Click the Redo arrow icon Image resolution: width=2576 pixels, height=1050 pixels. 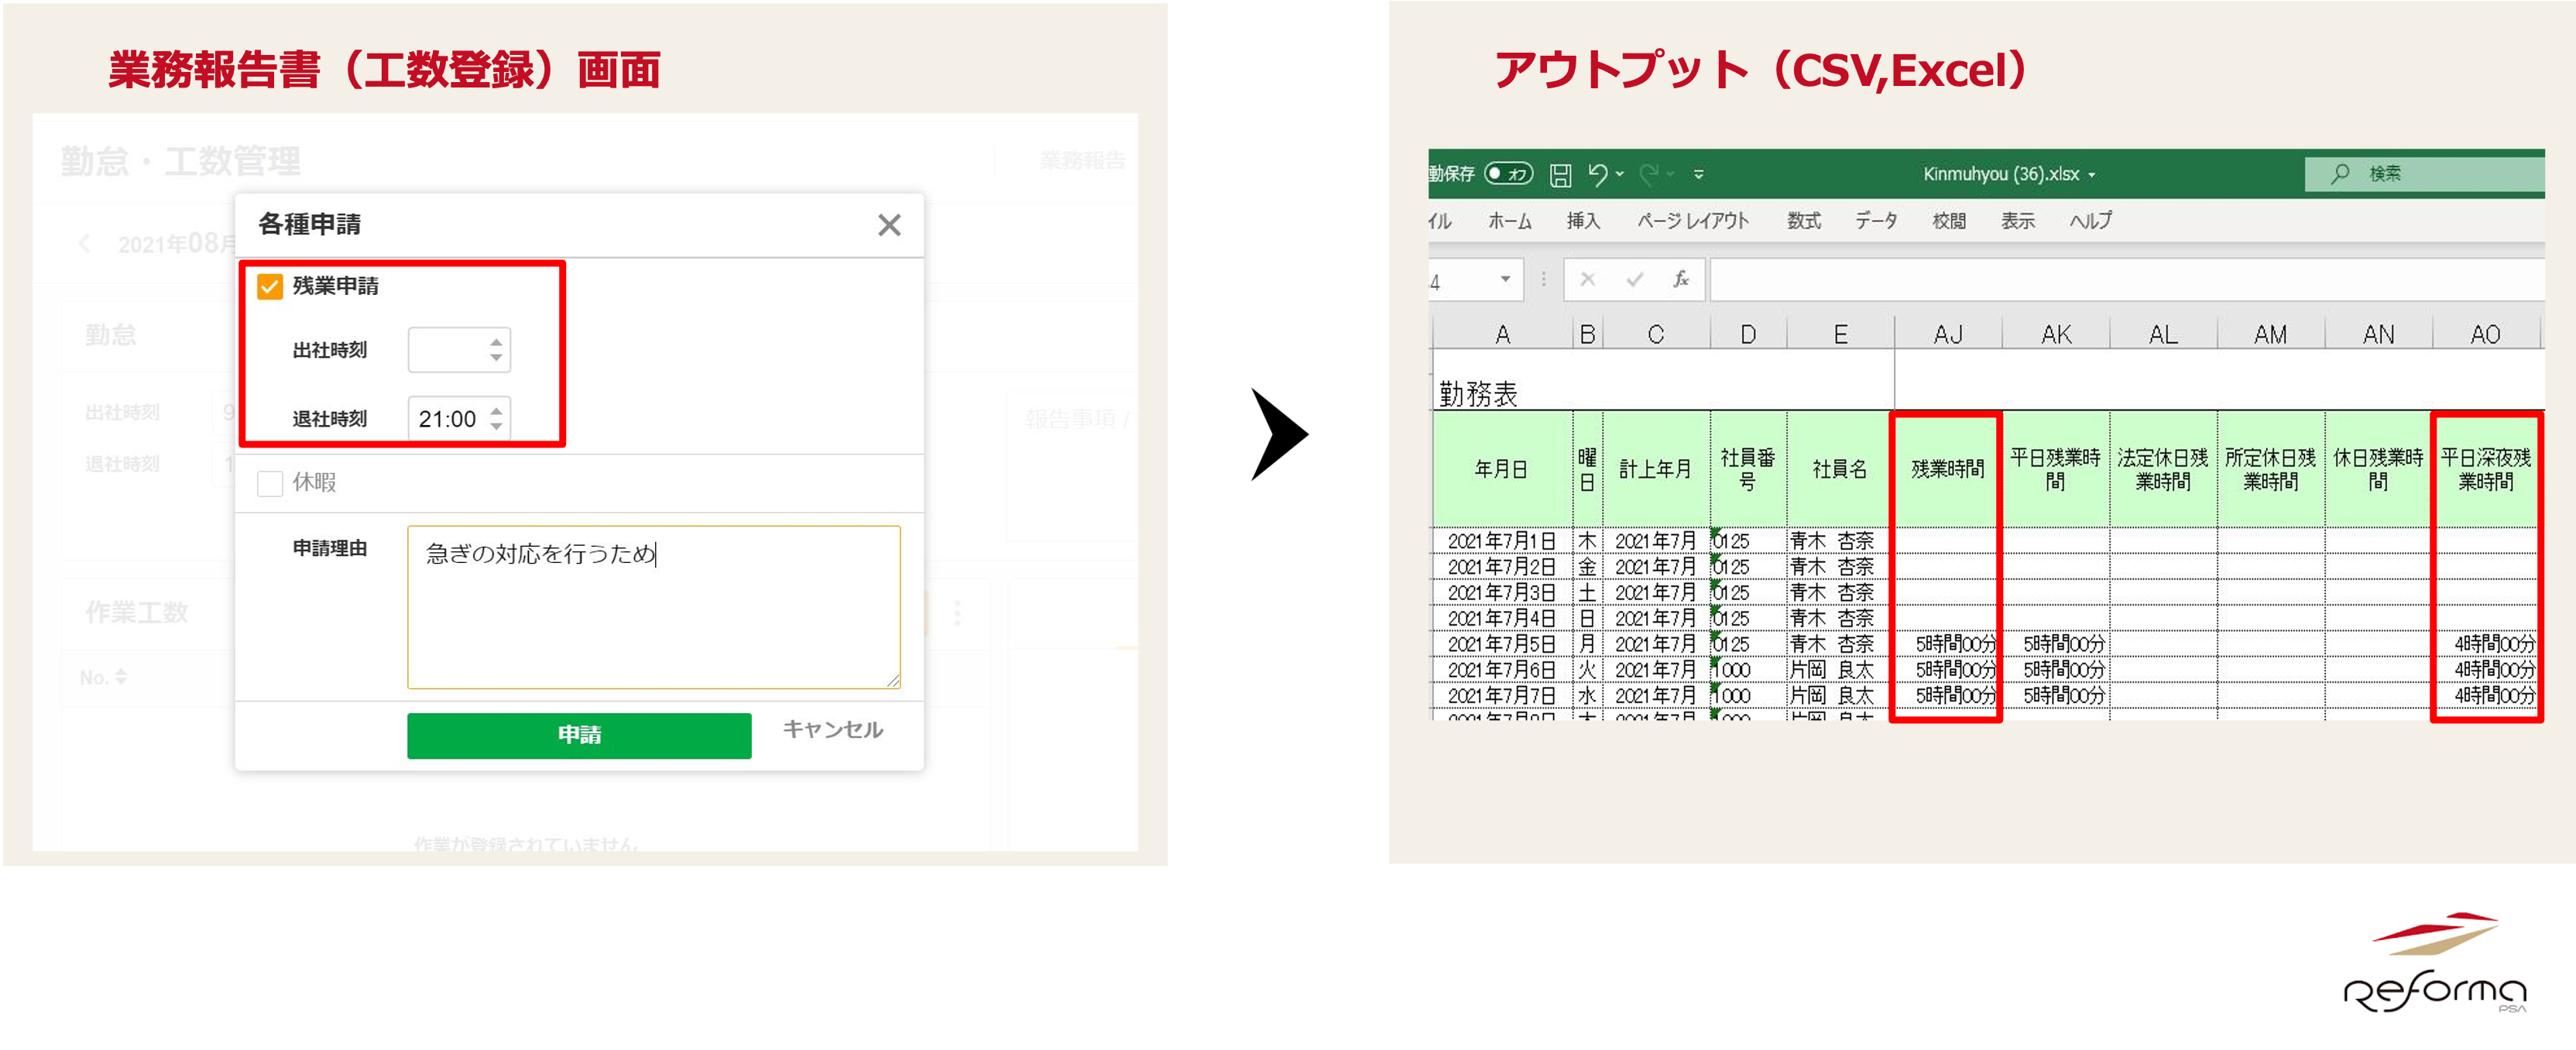(x=1649, y=175)
